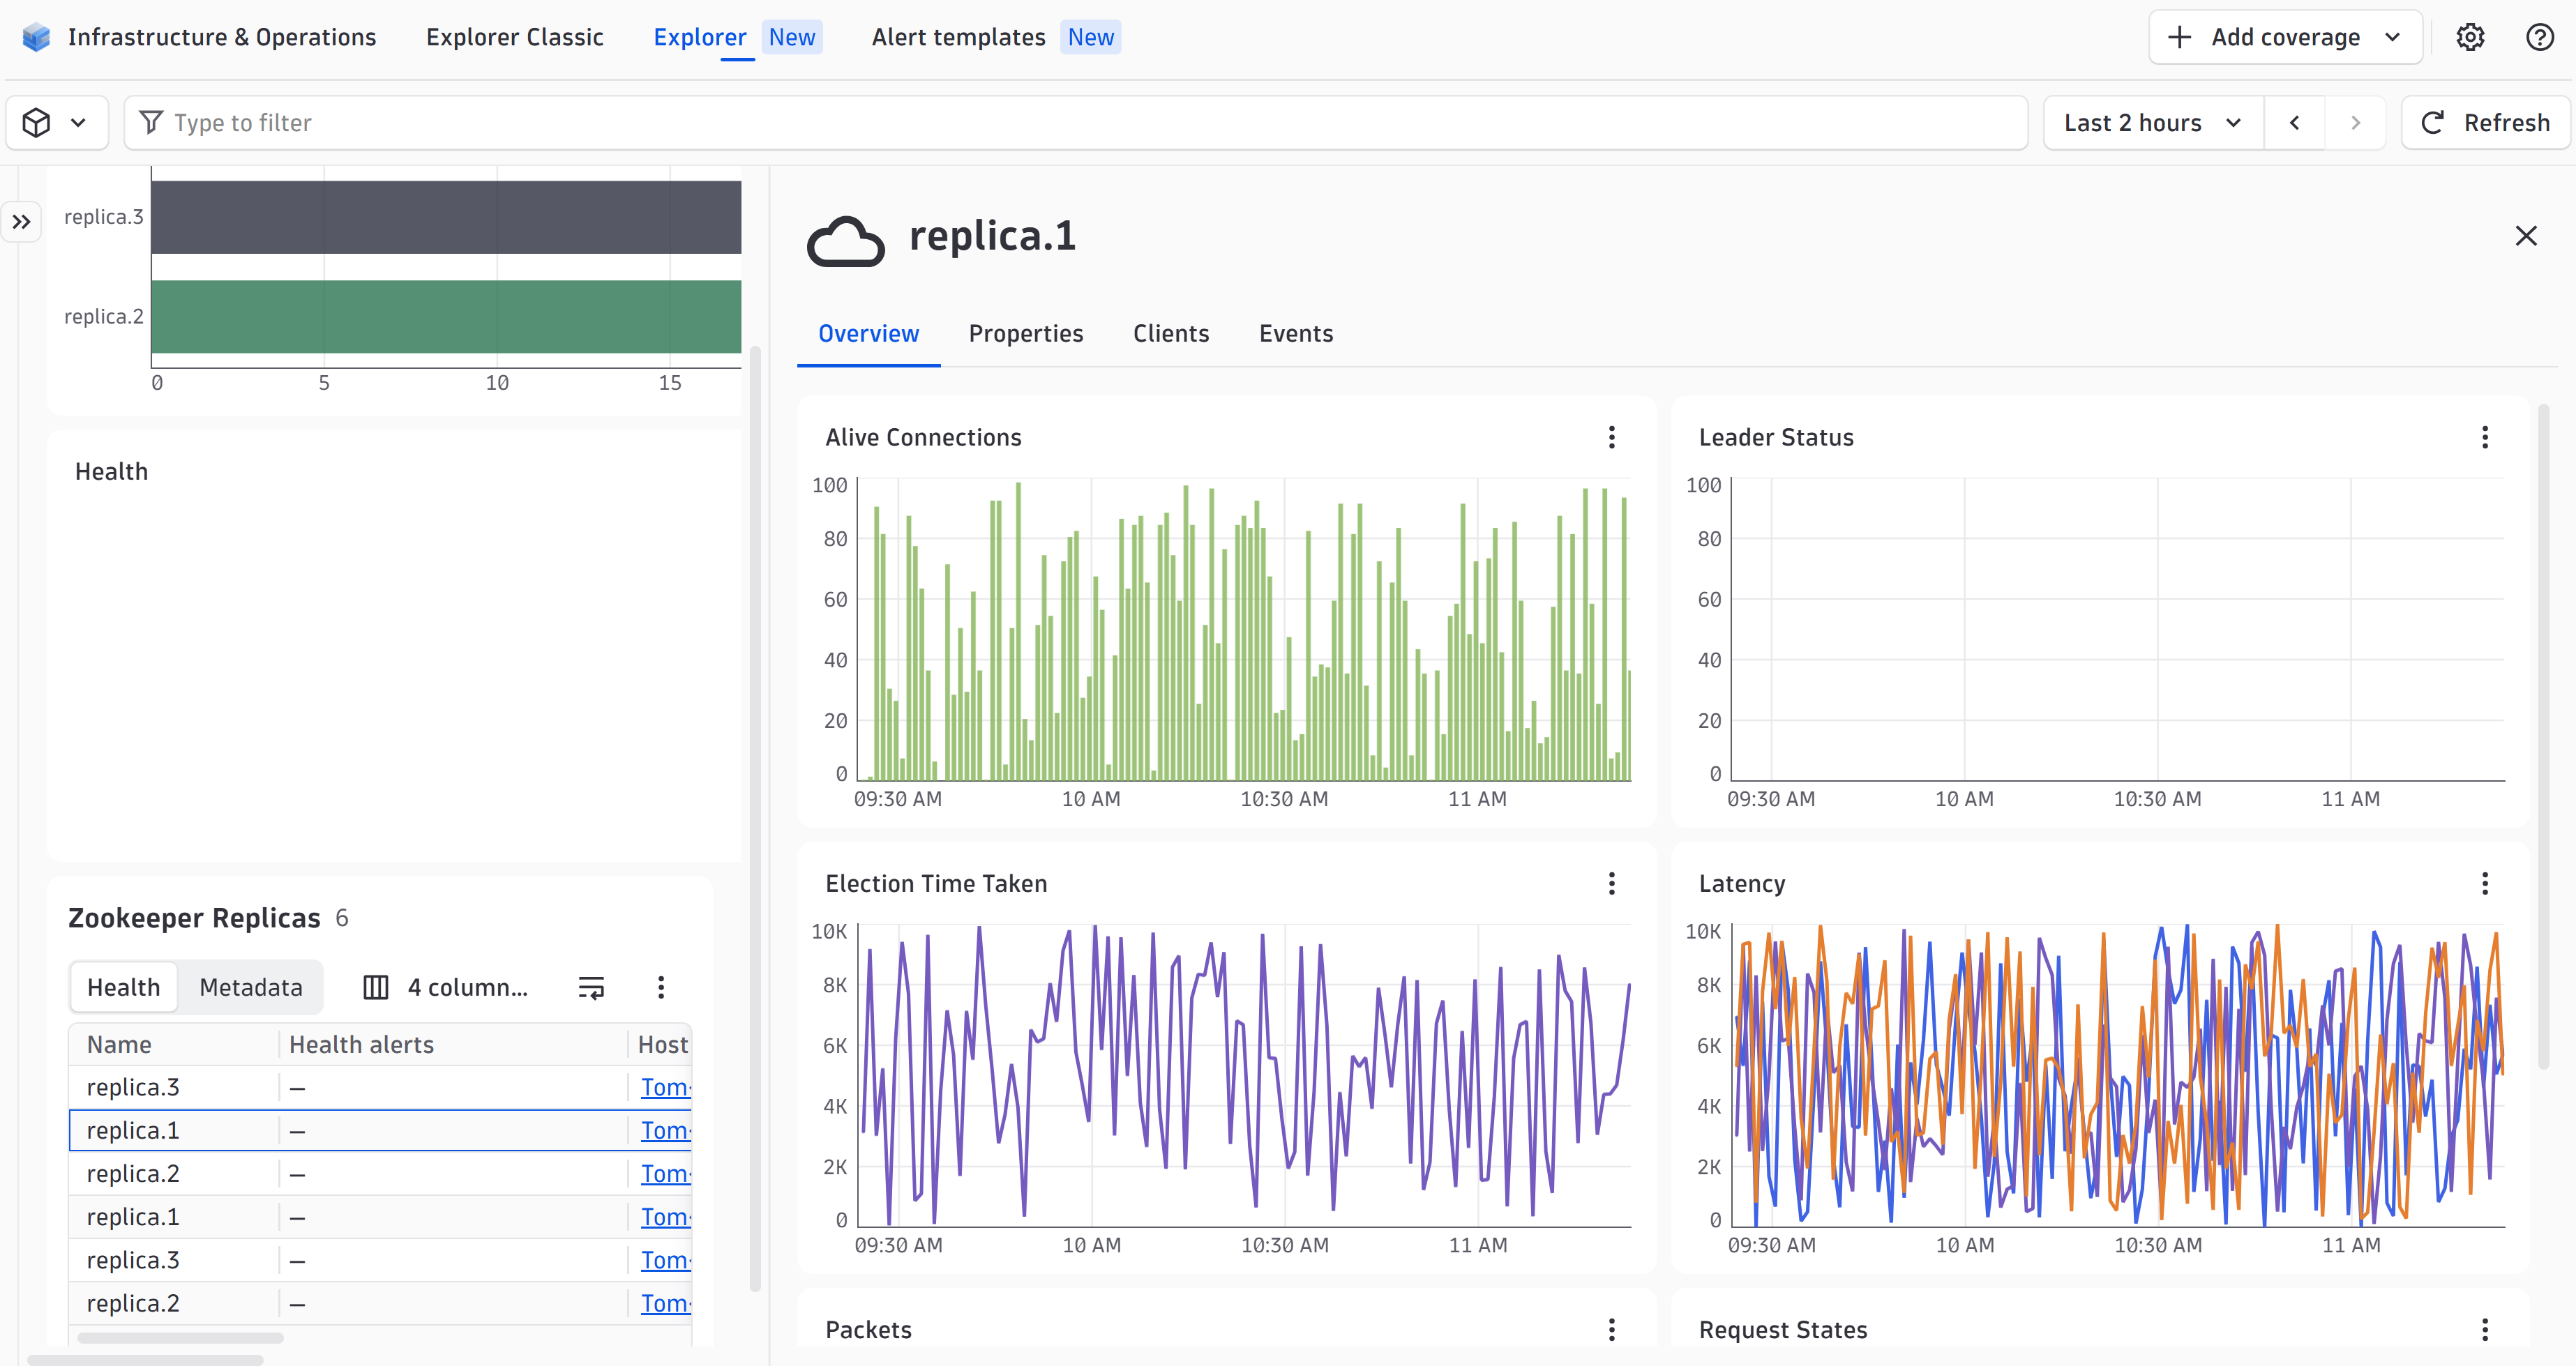Select Health view toggle in replicas table

[124, 987]
